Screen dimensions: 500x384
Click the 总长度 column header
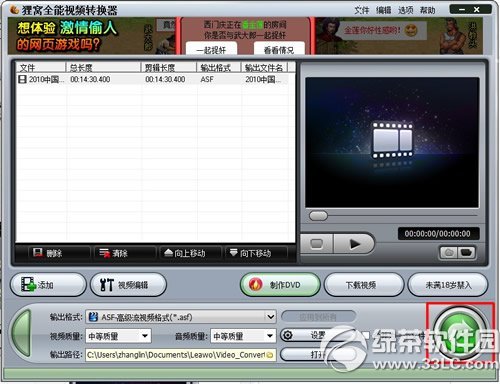pyautogui.click(x=103, y=68)
